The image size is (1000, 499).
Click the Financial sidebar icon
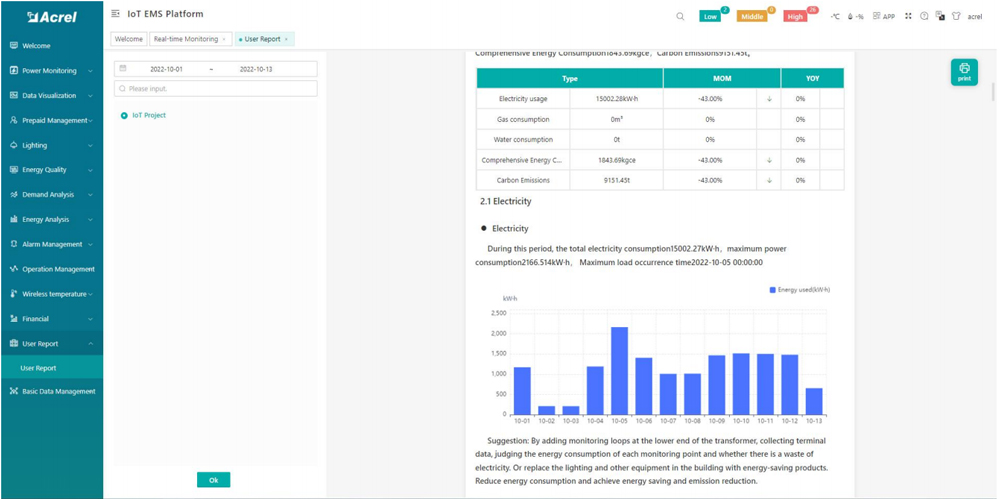(x=13, y=318)
